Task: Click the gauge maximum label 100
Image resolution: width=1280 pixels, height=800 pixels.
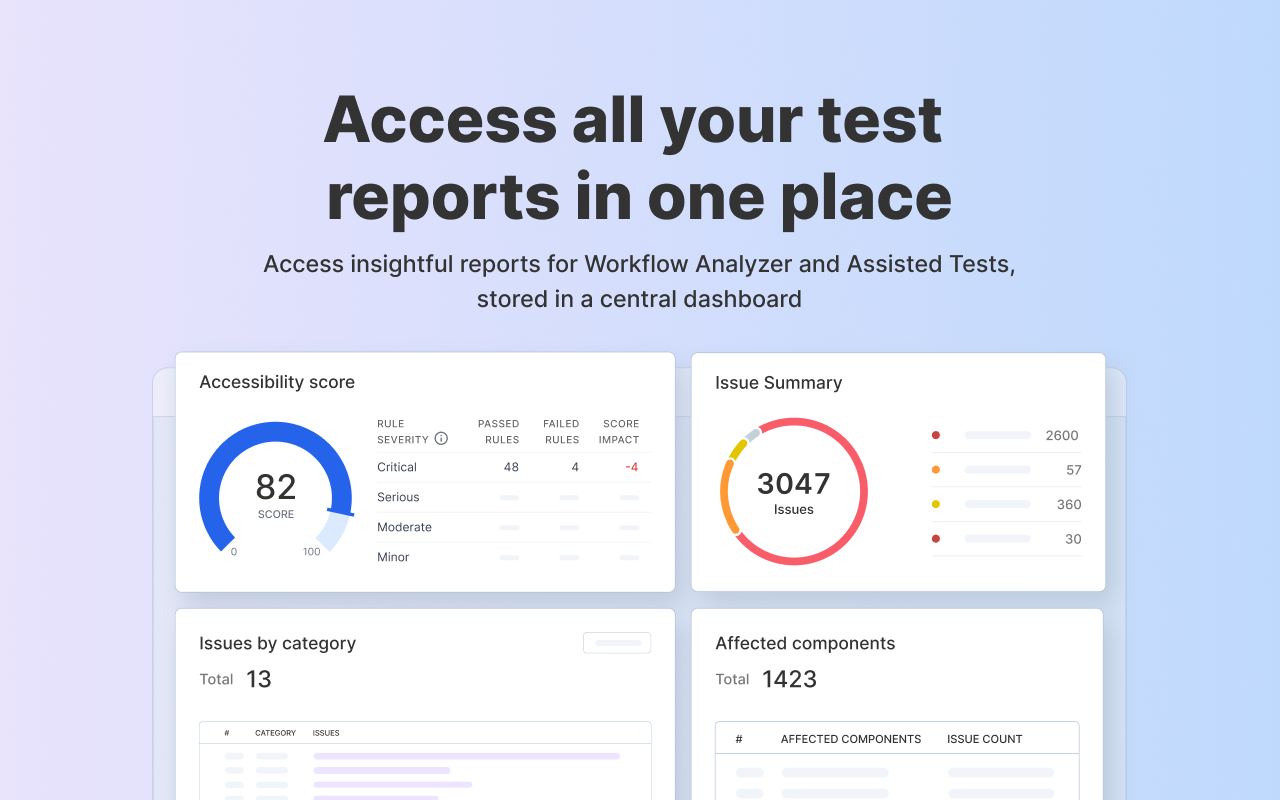Action: (312, 551)
